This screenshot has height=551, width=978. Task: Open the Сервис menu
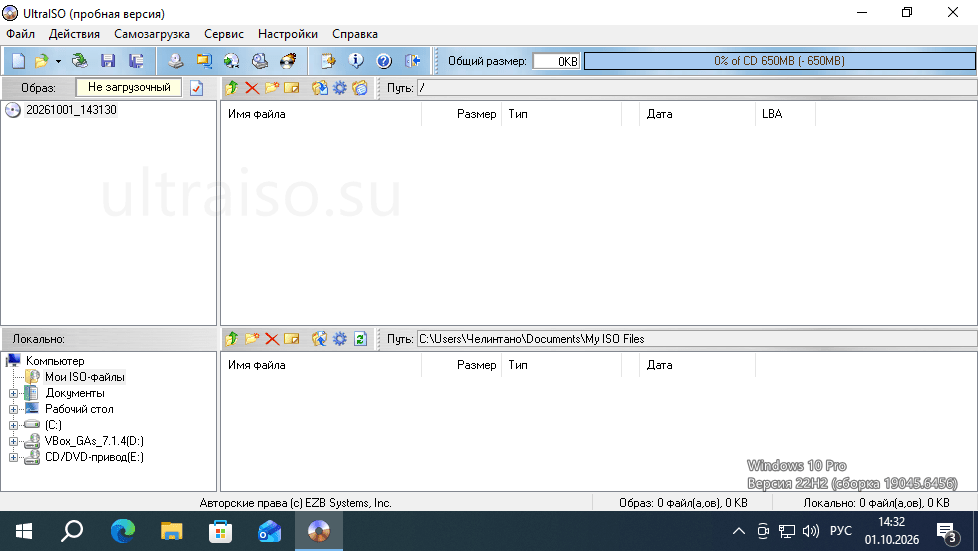point(224,34)
